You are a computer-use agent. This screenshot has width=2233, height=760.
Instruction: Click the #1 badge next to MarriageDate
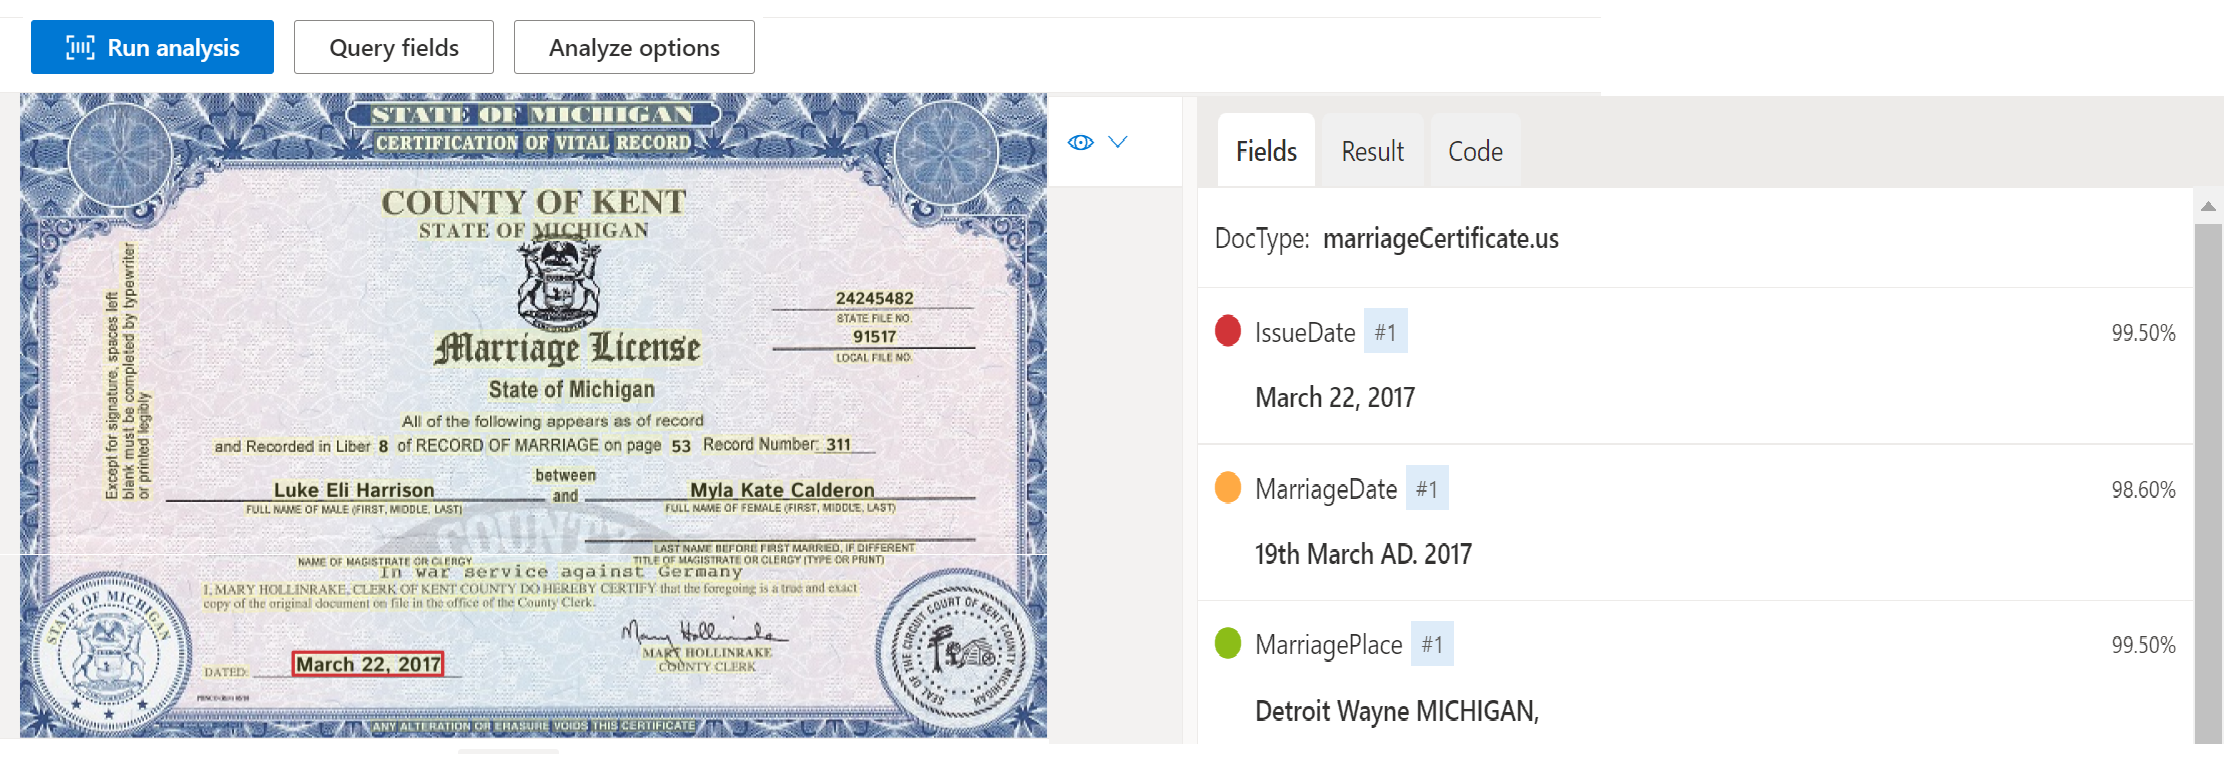[1427, 488]
